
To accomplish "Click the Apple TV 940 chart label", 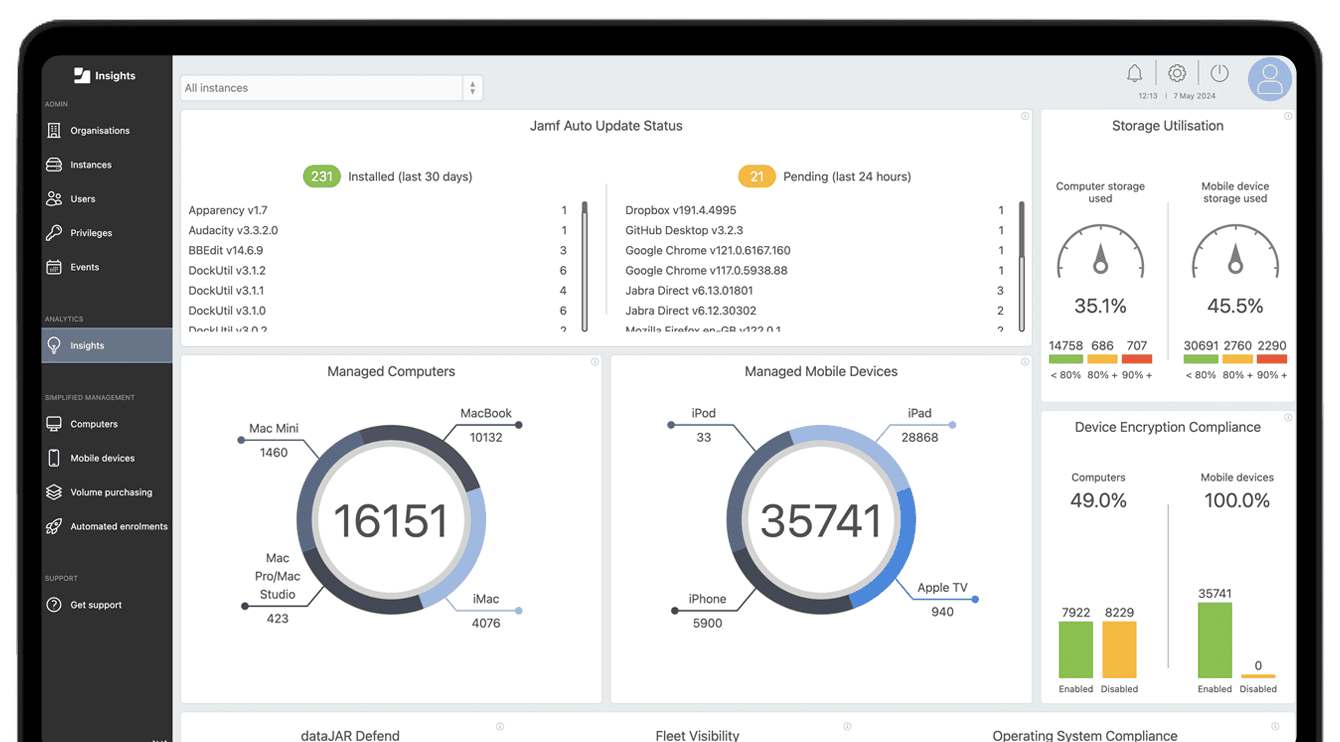I will (943, 600).
